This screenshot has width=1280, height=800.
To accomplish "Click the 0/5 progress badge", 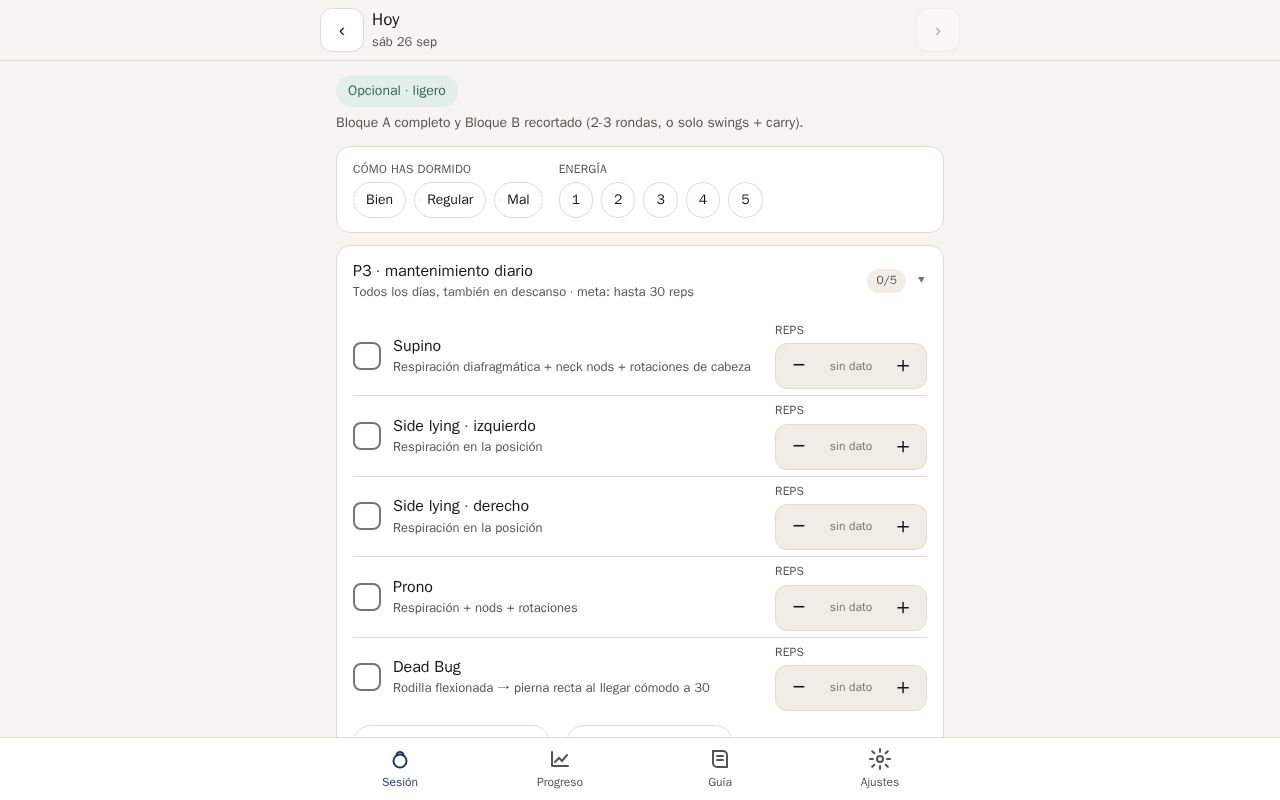I will [886, 281].
